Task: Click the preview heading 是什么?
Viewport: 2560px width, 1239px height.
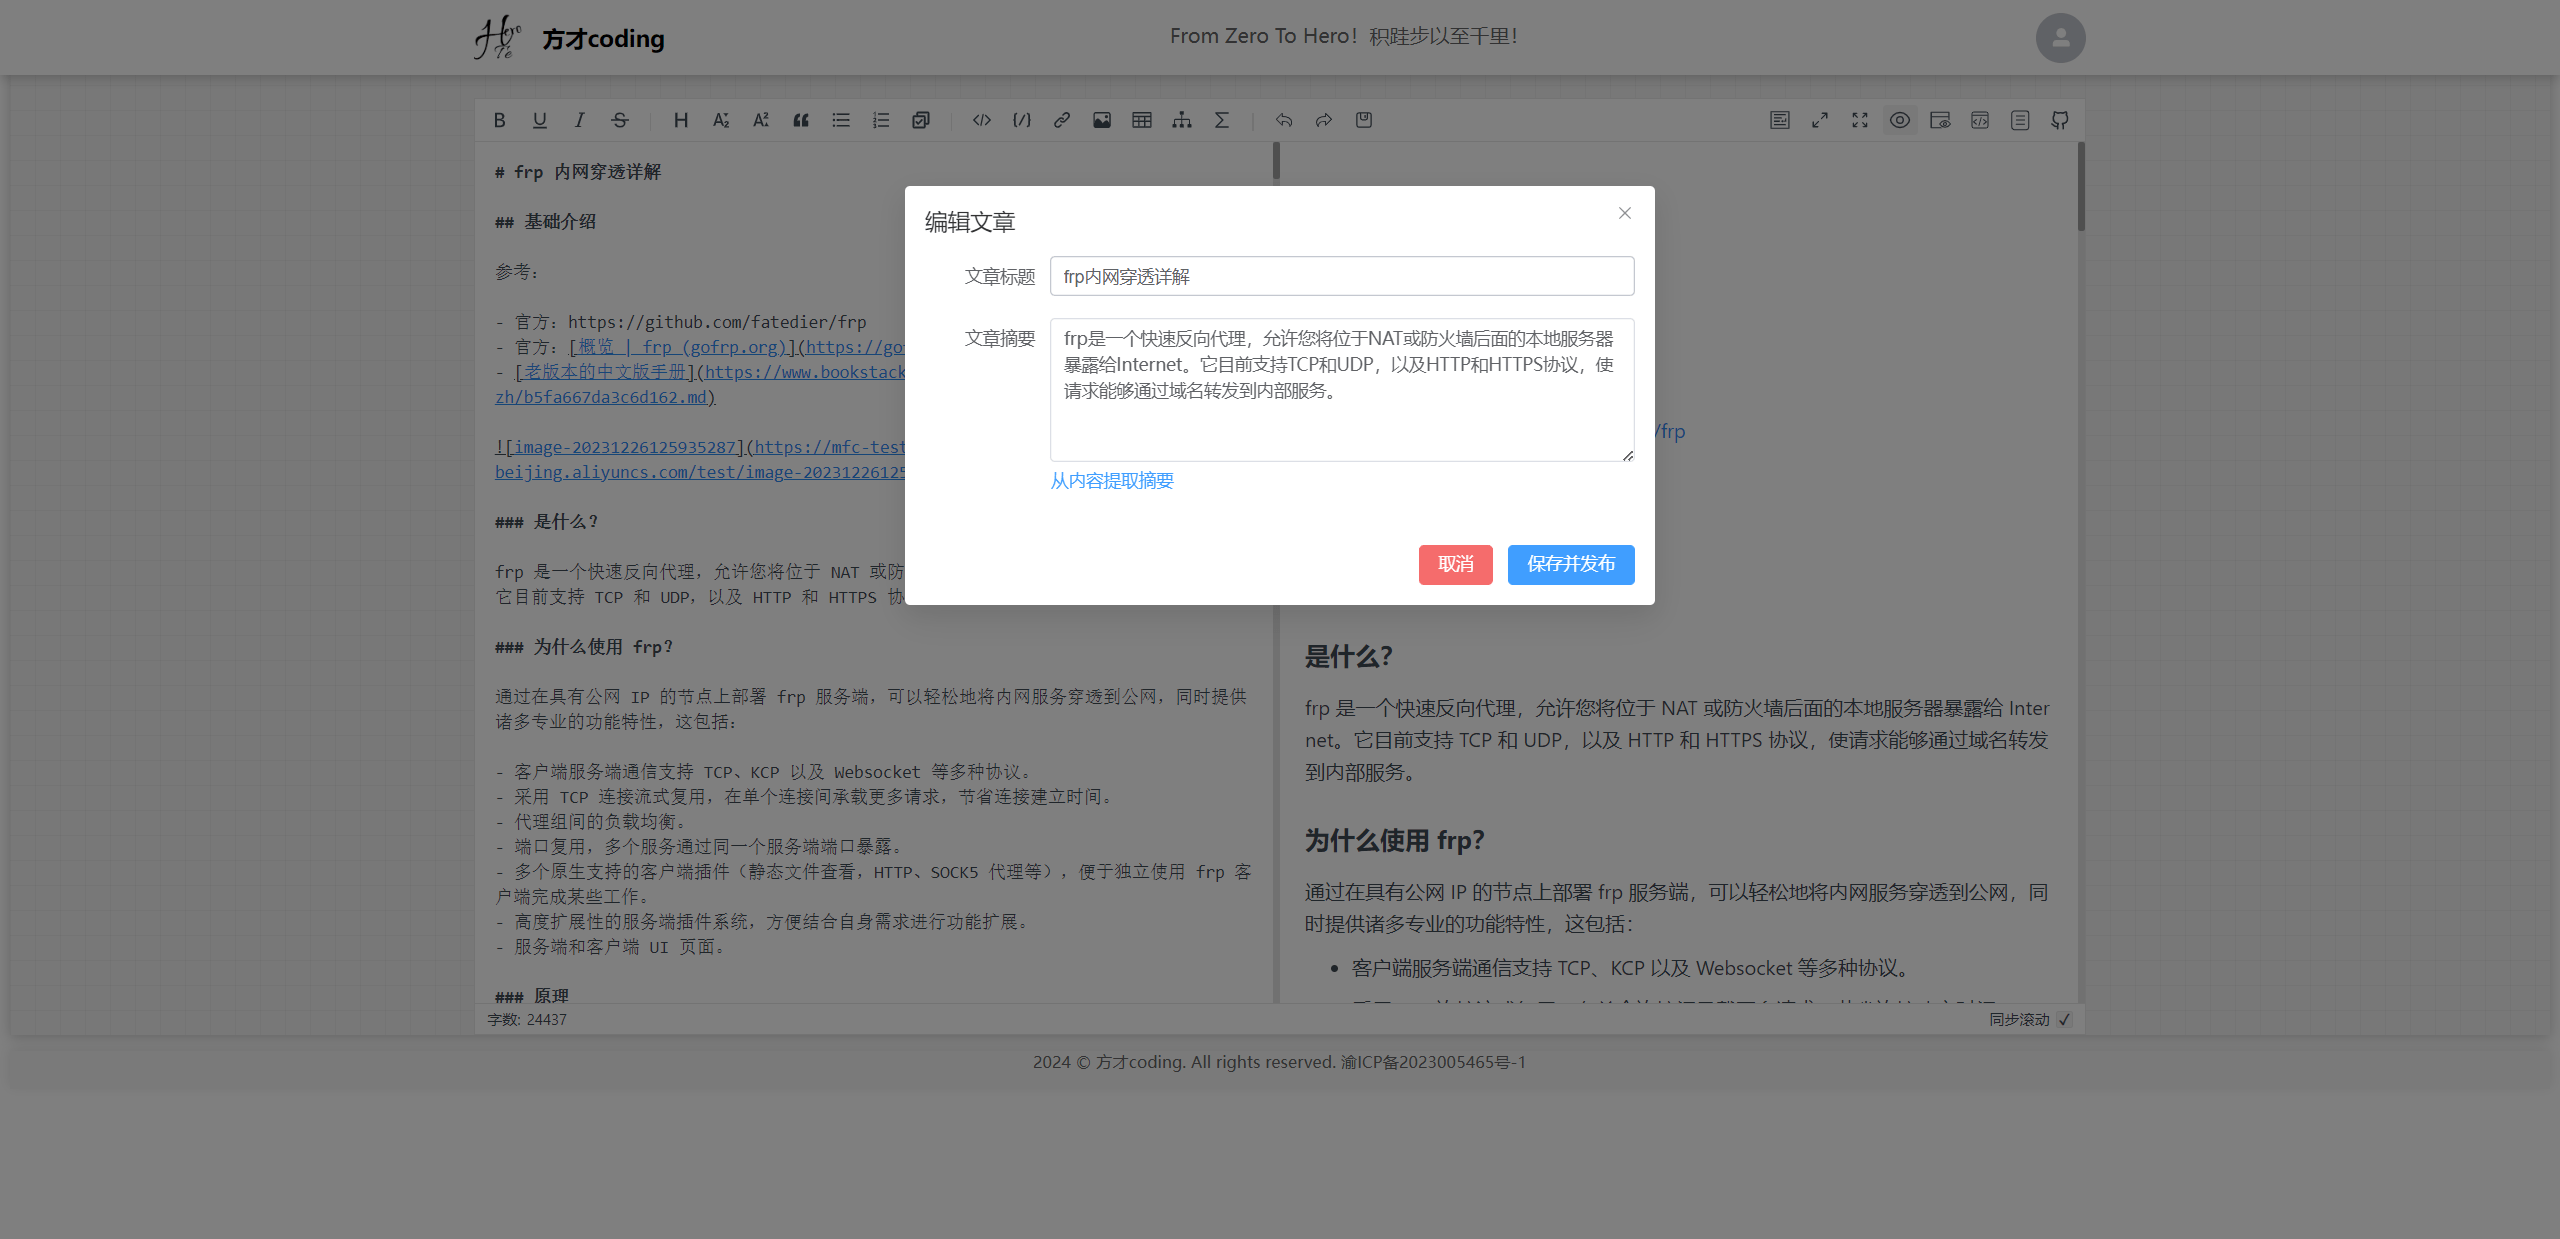Action: pyautogui.click(x=1348, y=657)
